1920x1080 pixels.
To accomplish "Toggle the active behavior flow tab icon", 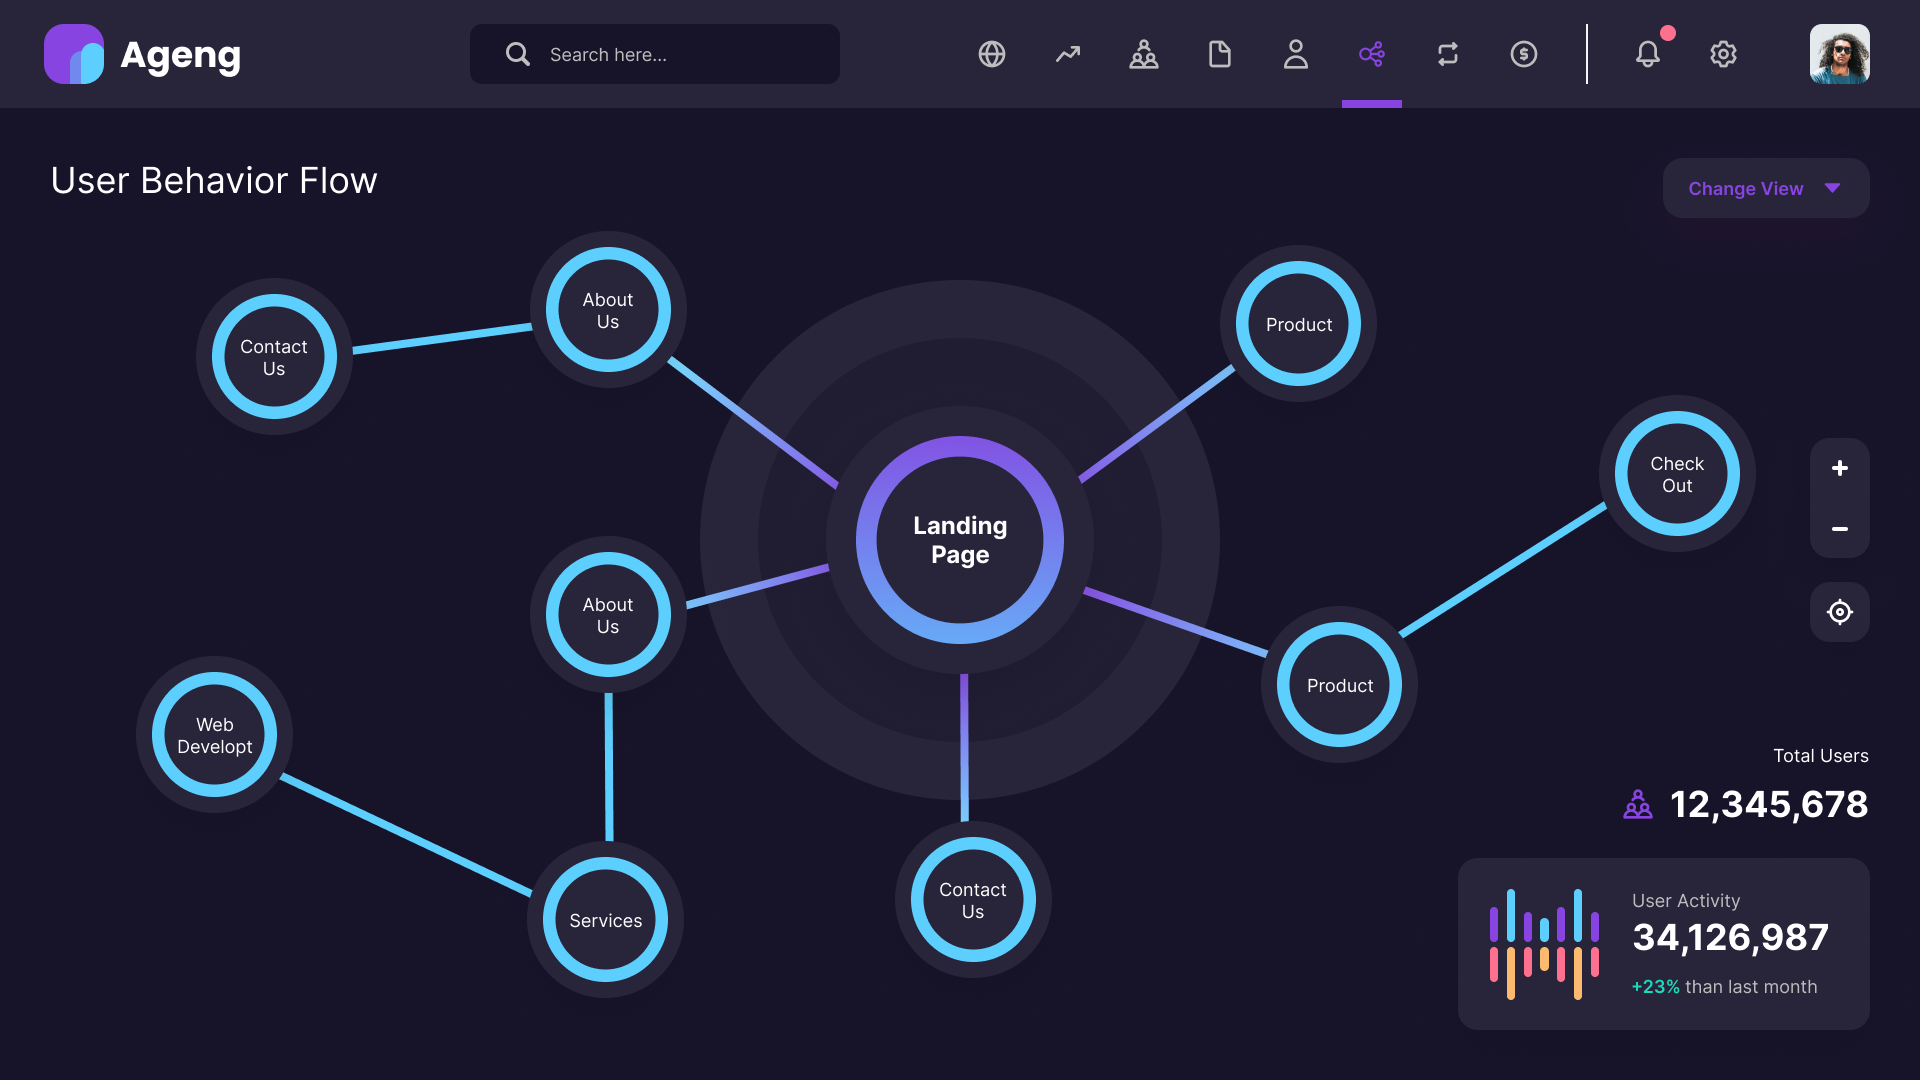I will pyautogui.click(x=1372, y=54).
